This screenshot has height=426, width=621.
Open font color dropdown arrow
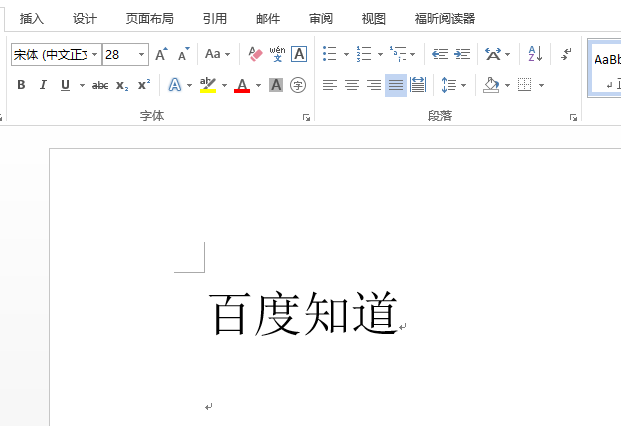[x=258, y=85]
